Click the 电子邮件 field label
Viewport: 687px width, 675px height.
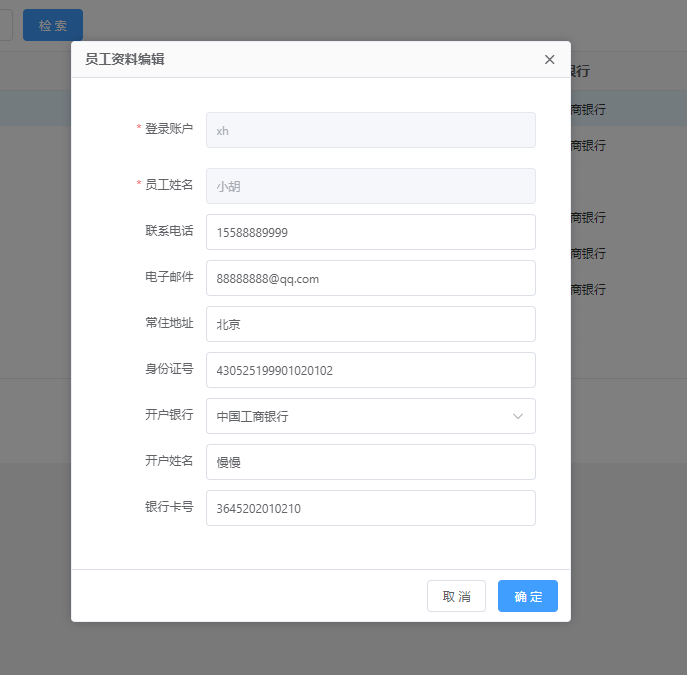pyautogui.click(x=169, y=277)
